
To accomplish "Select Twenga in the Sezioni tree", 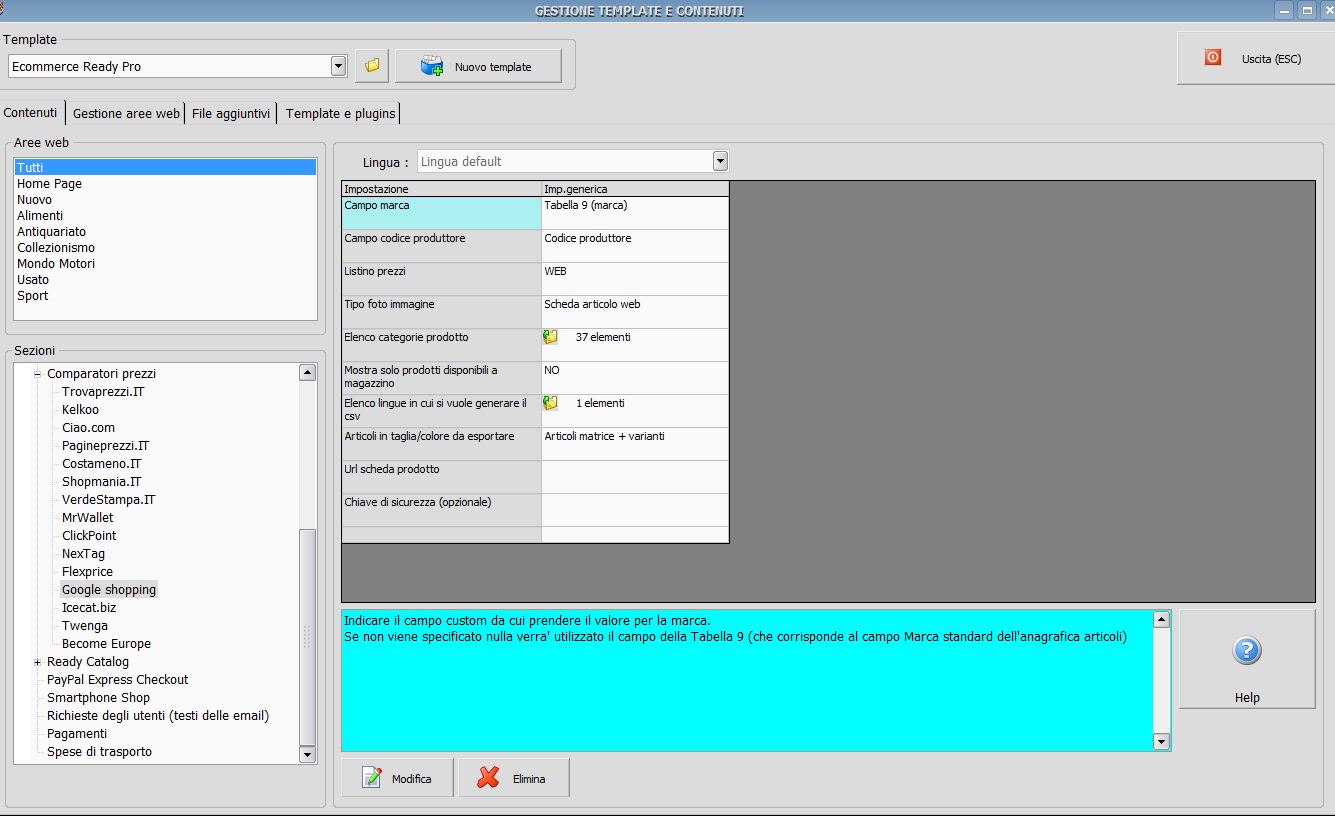I will click(85, 626).
